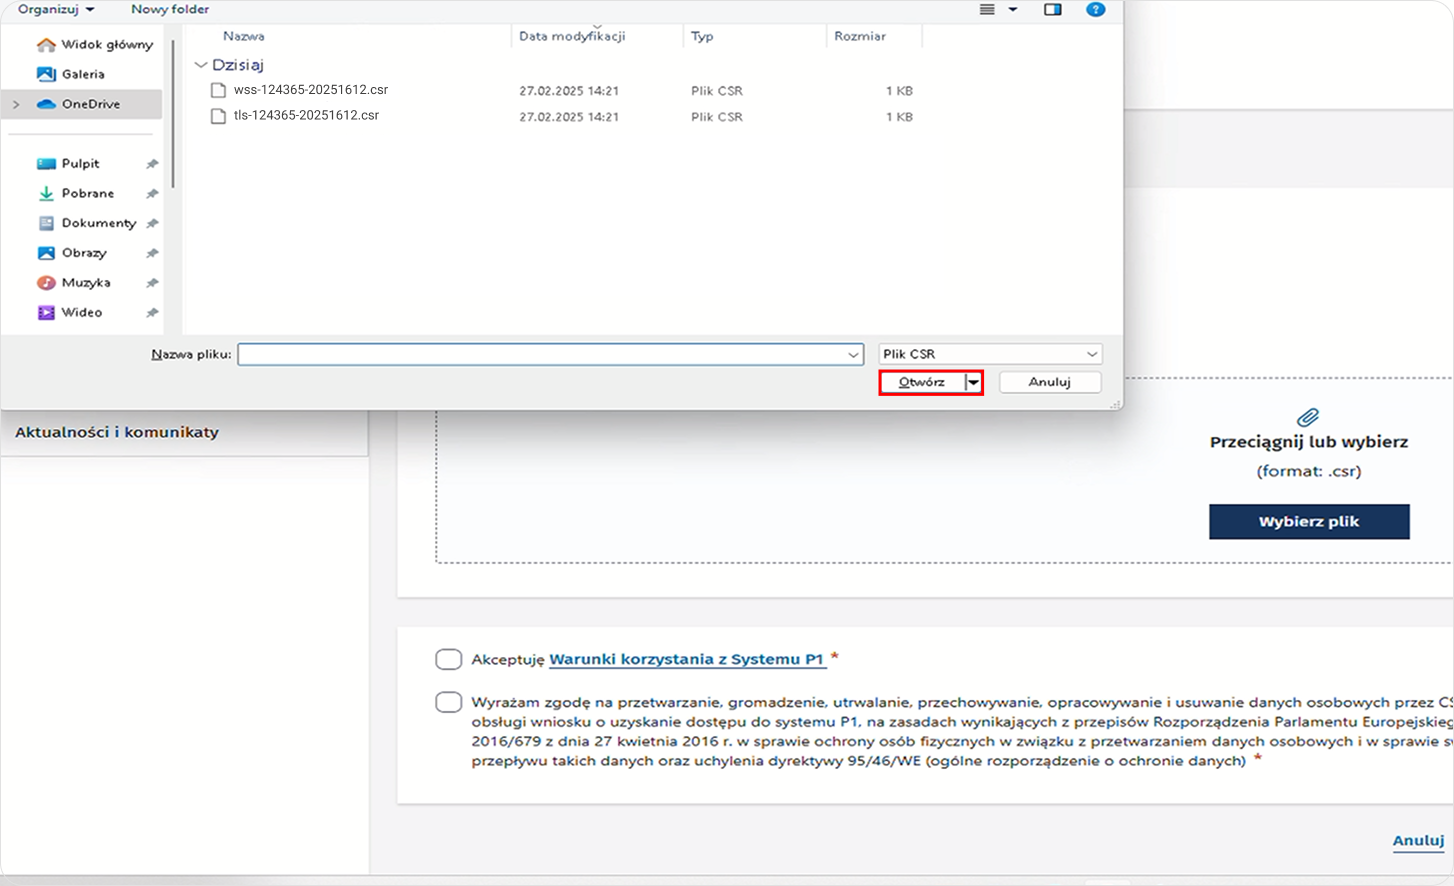Viewport: 1454px width, 886px height.
Task: Open the Muzyka folder
Action: [x=85, y=283]
